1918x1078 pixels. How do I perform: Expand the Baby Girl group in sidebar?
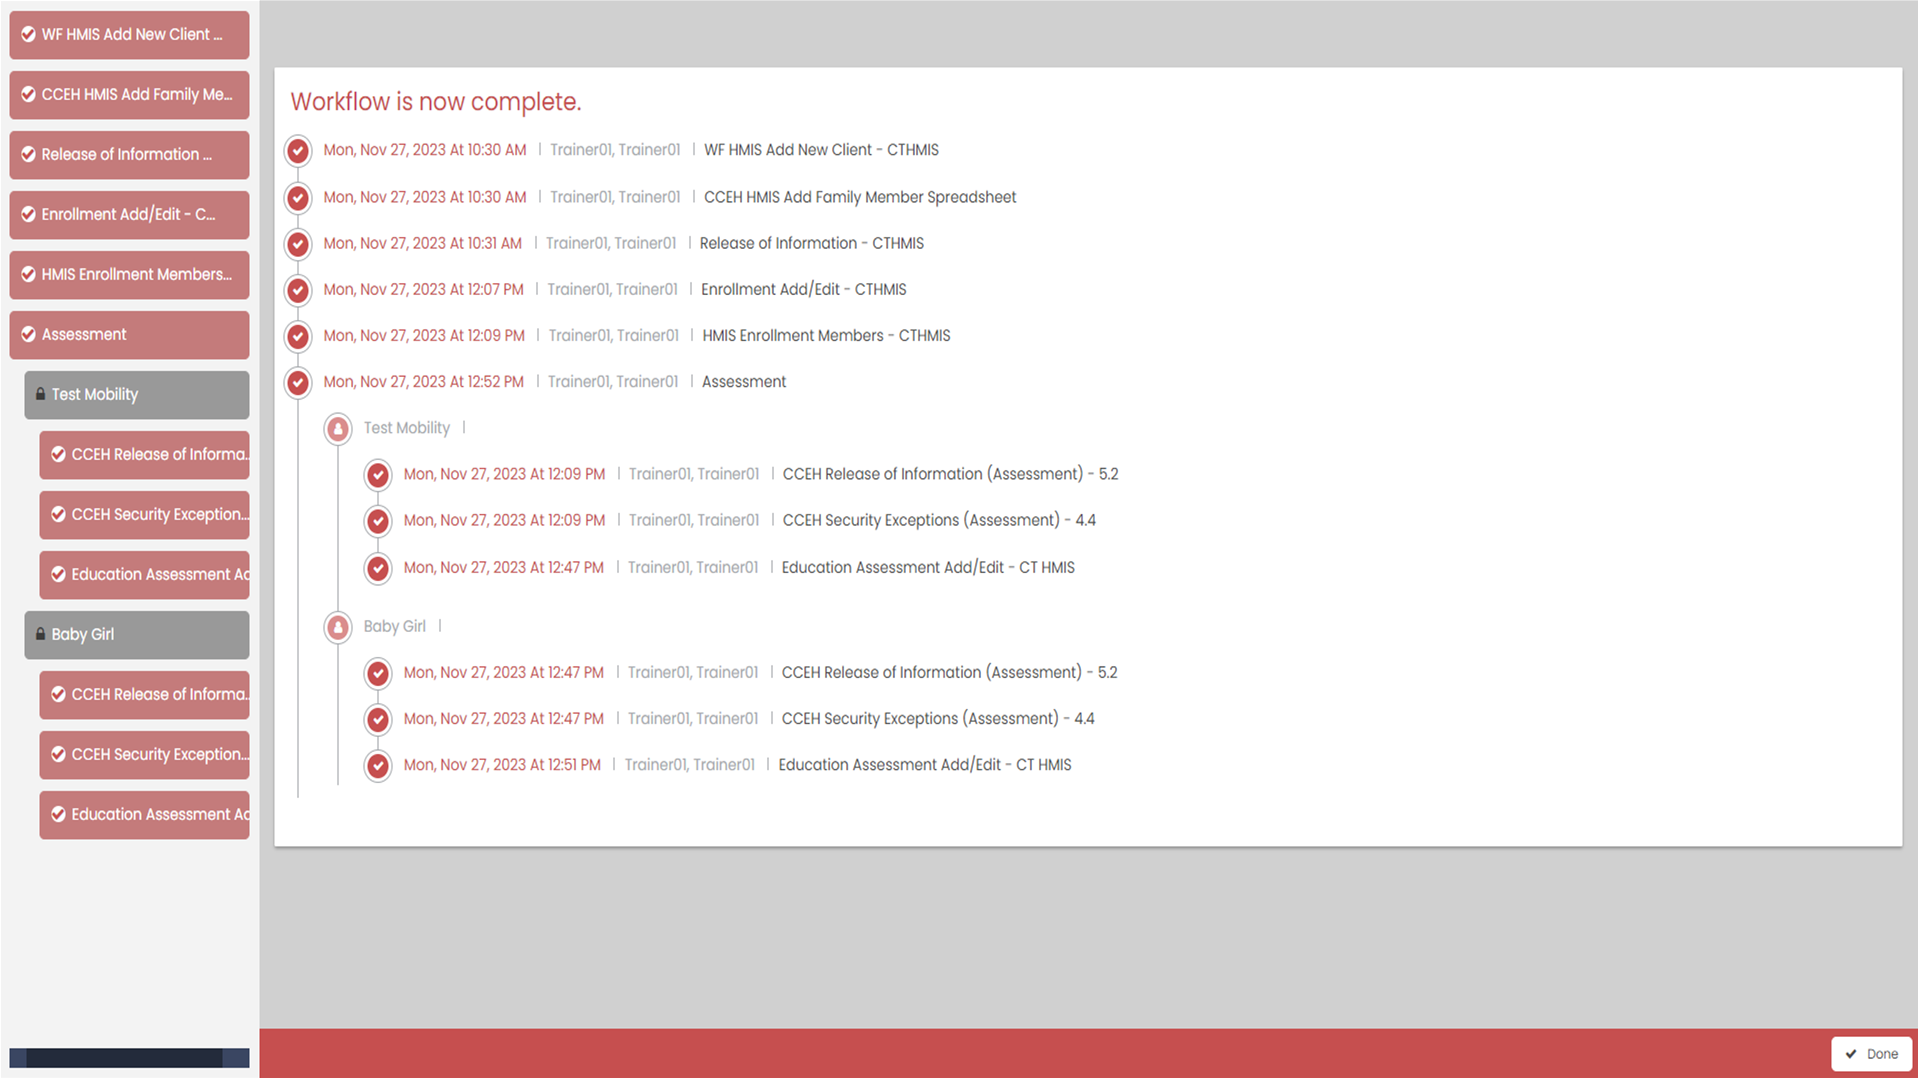click(137, 635)
